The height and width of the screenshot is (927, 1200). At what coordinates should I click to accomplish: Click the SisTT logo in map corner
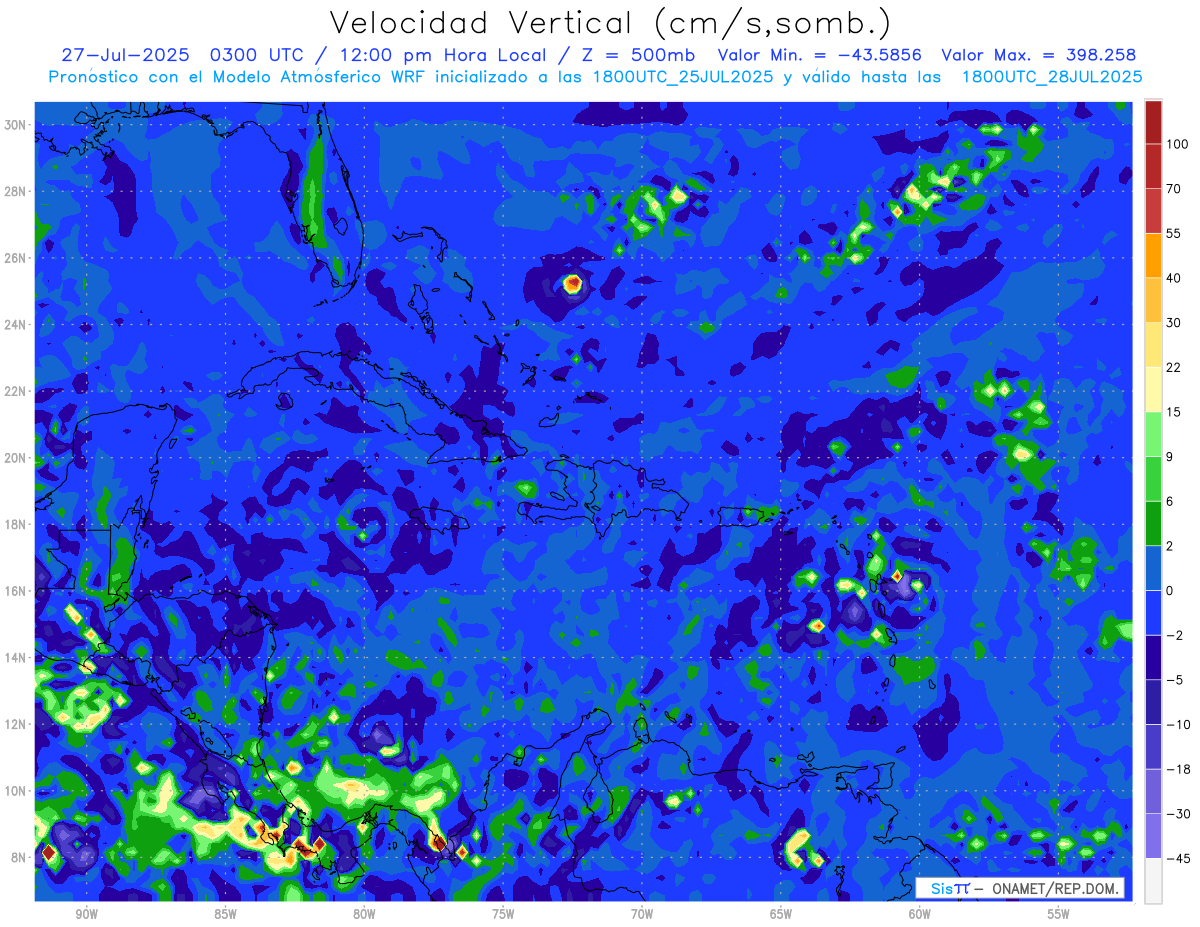pos(950,888)
